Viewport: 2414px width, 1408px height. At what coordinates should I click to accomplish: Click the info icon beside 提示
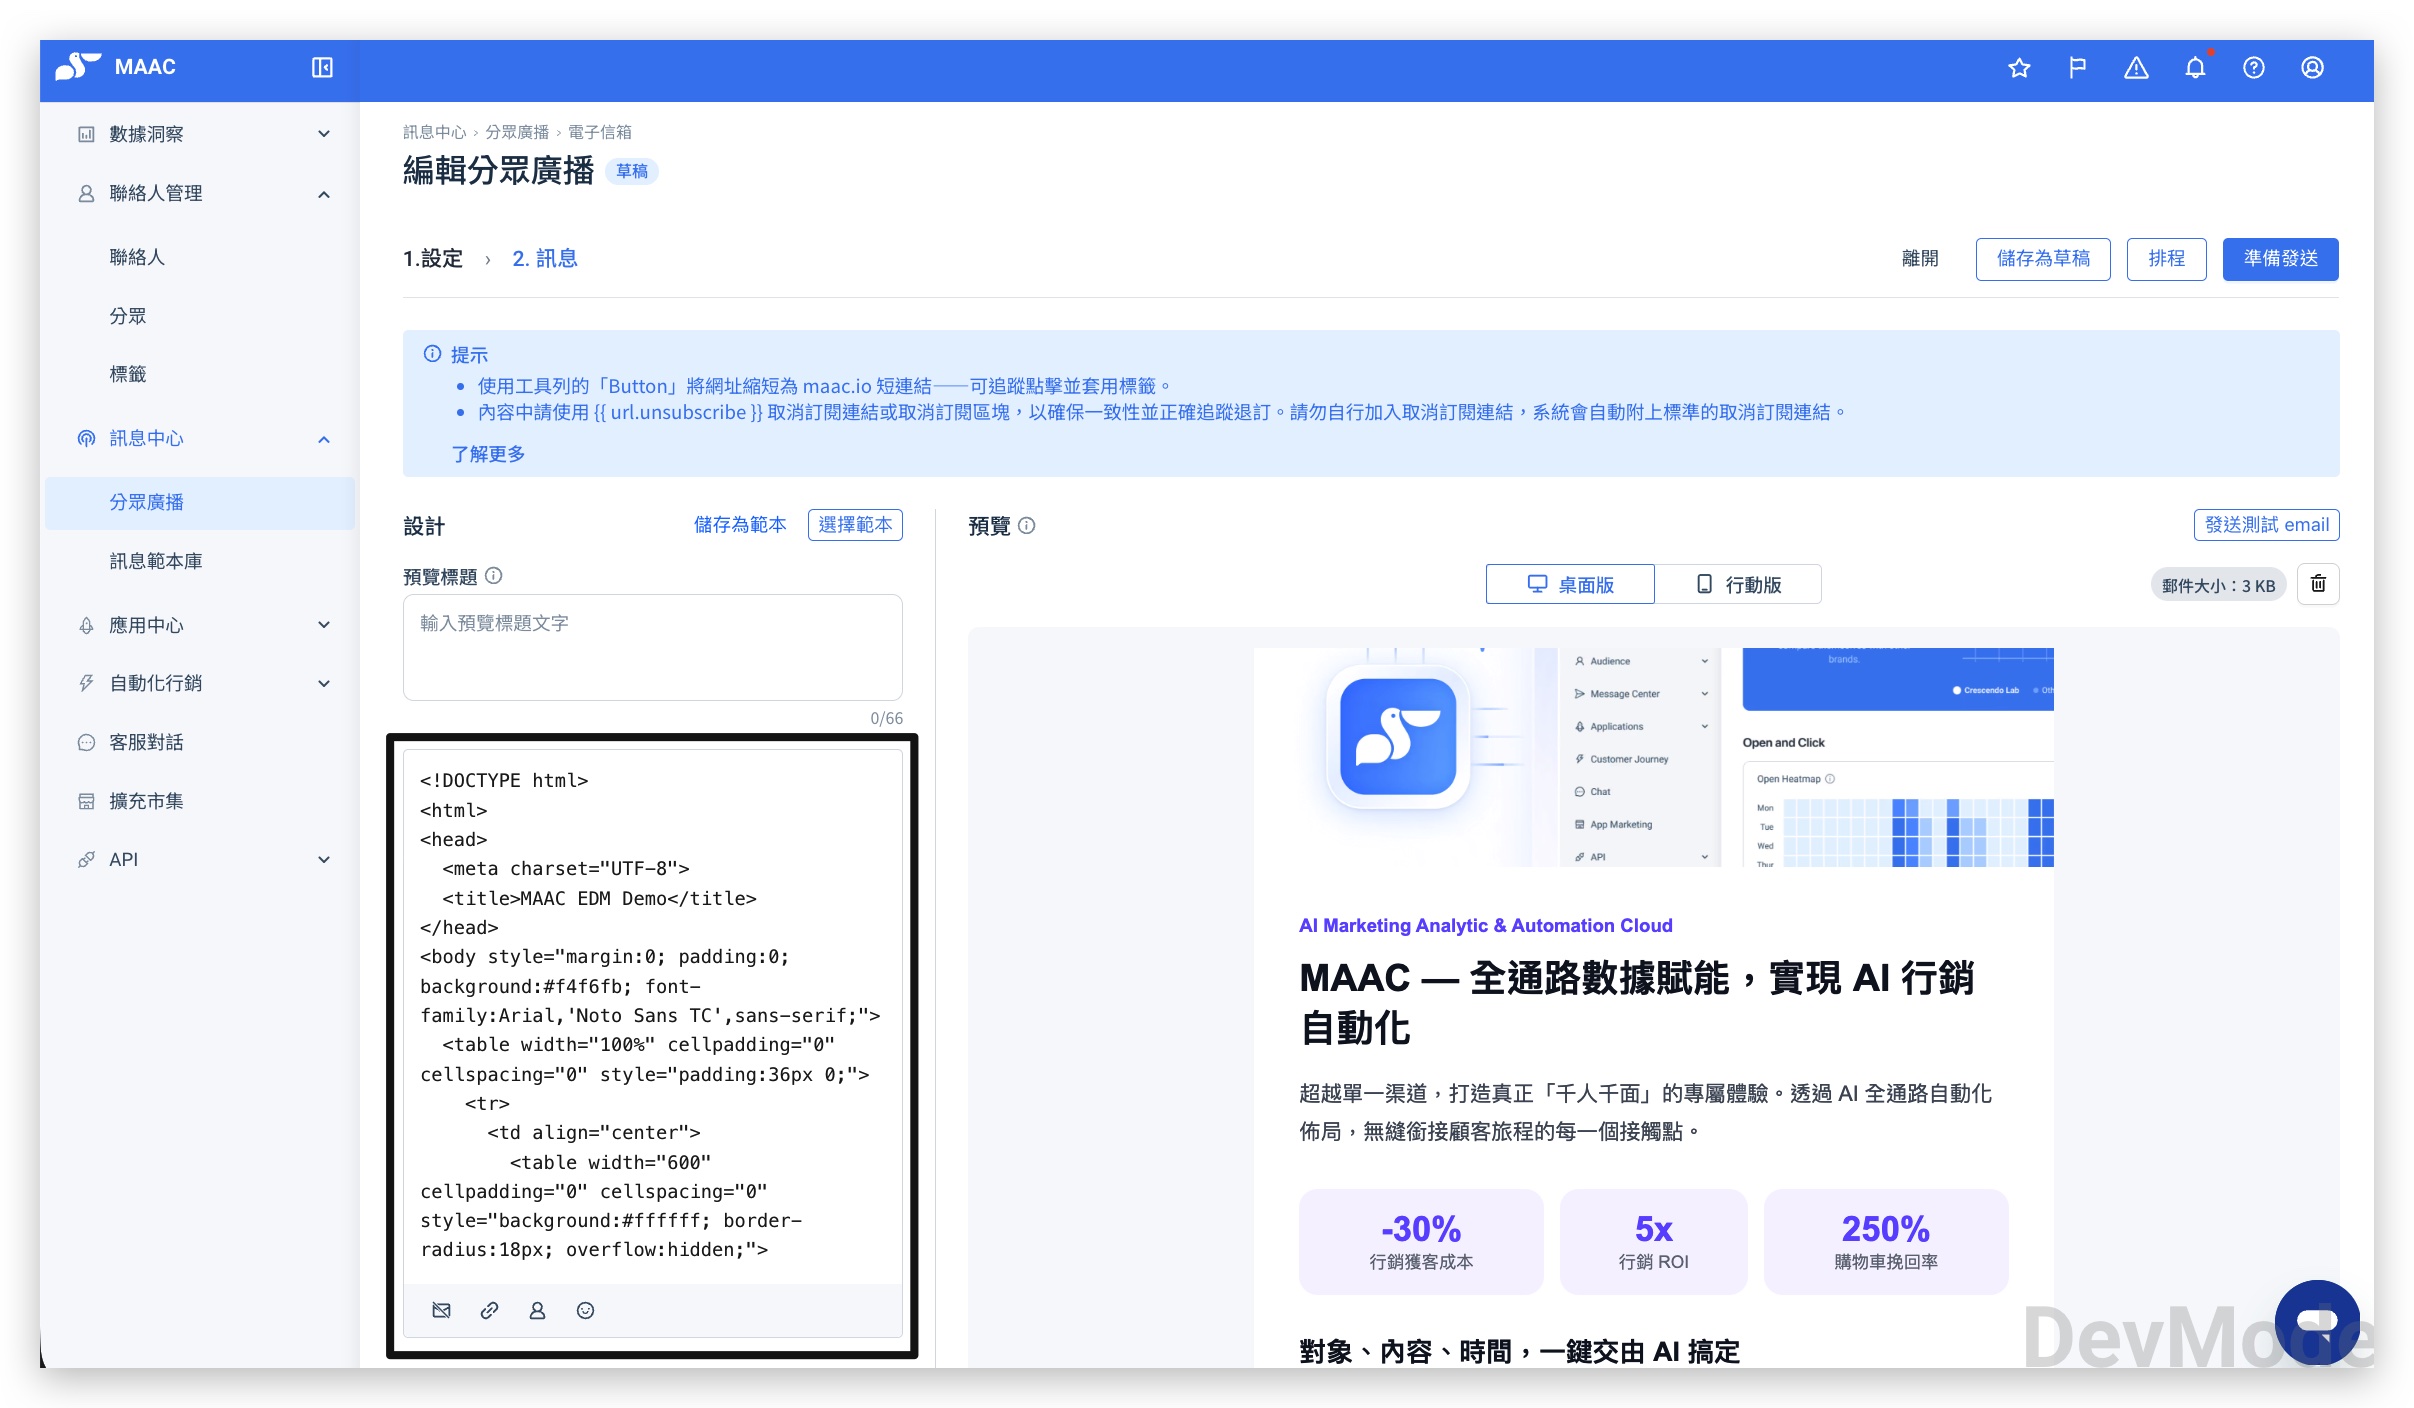(432, 354)
